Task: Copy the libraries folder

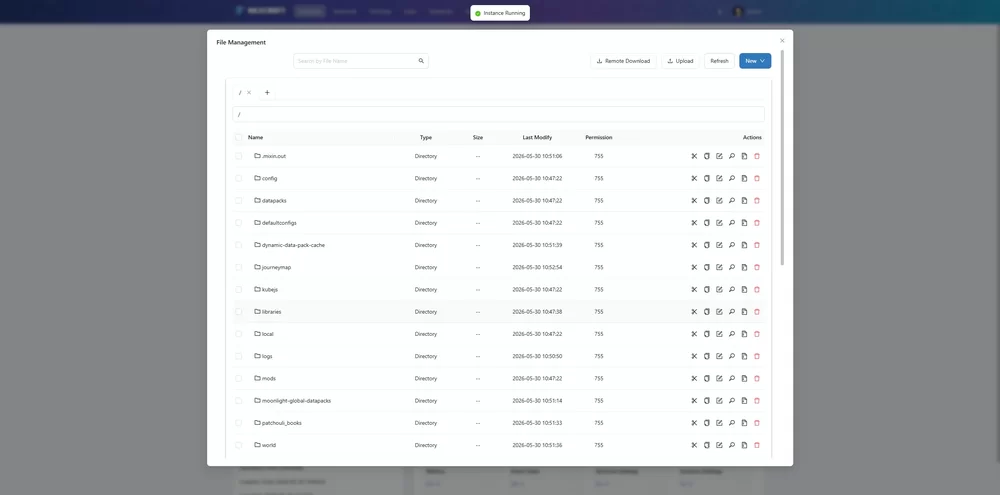Action: tap(707, 312)
